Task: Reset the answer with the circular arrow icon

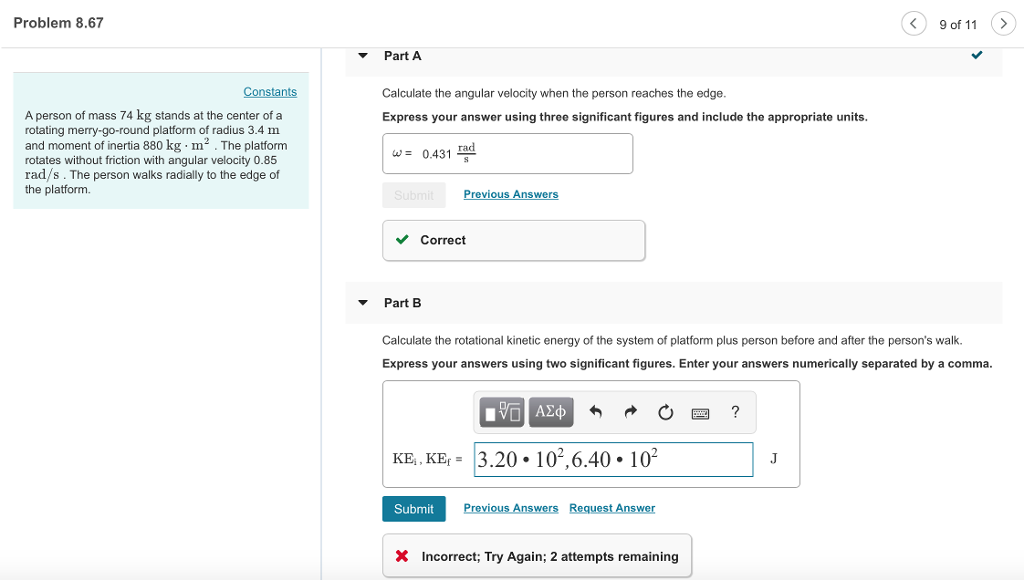Action: point(665,412)
